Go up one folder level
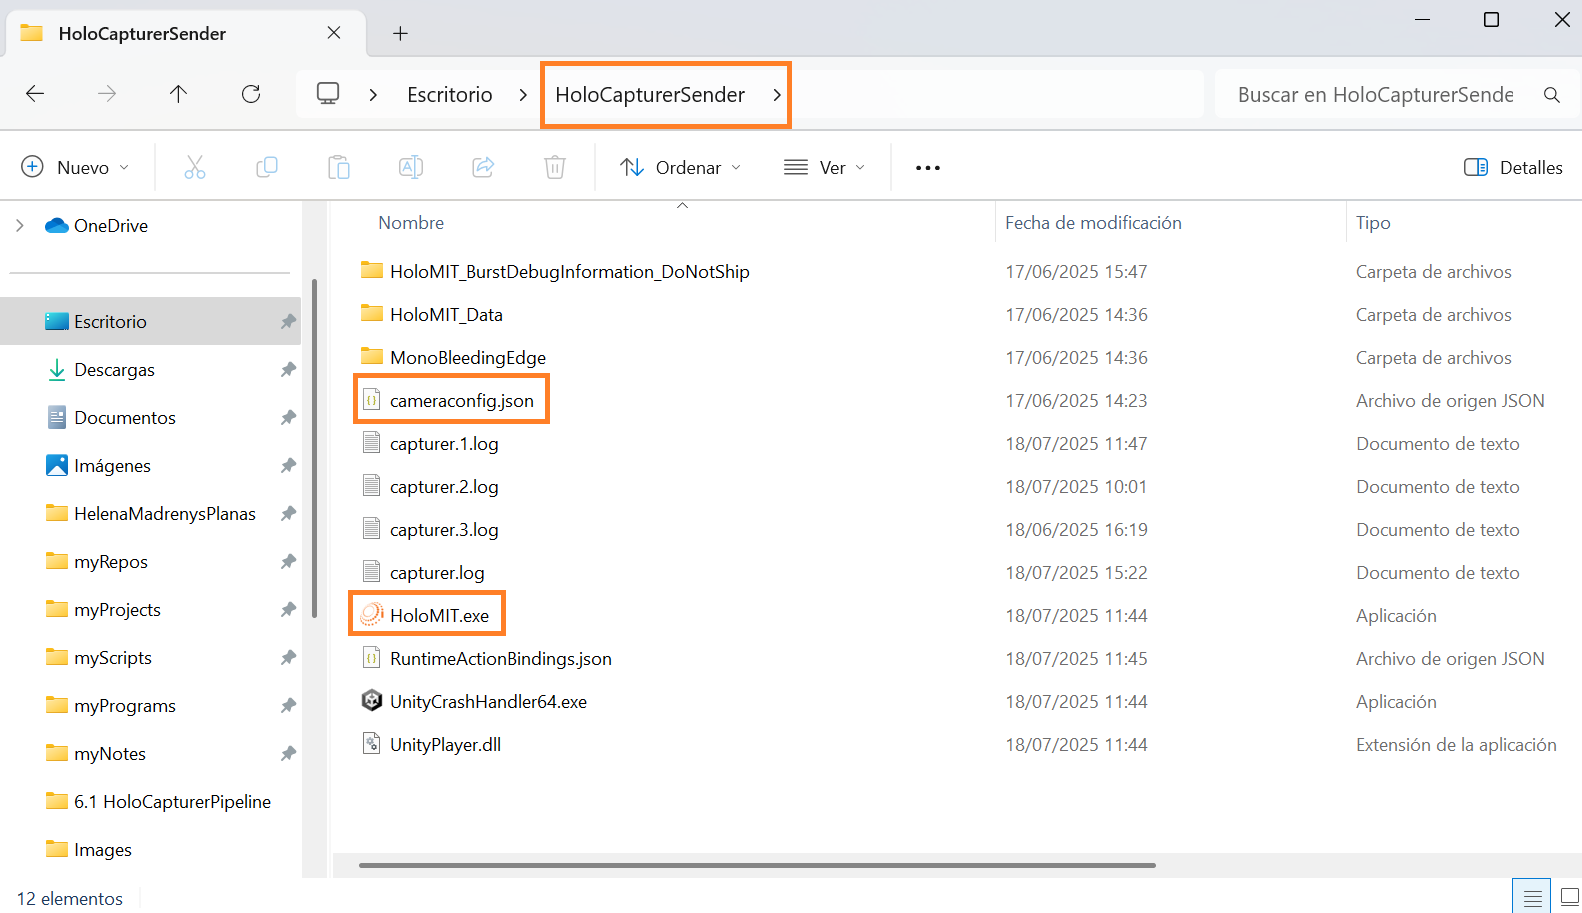This screenshot has width=1582, height=913. (178, 94)
